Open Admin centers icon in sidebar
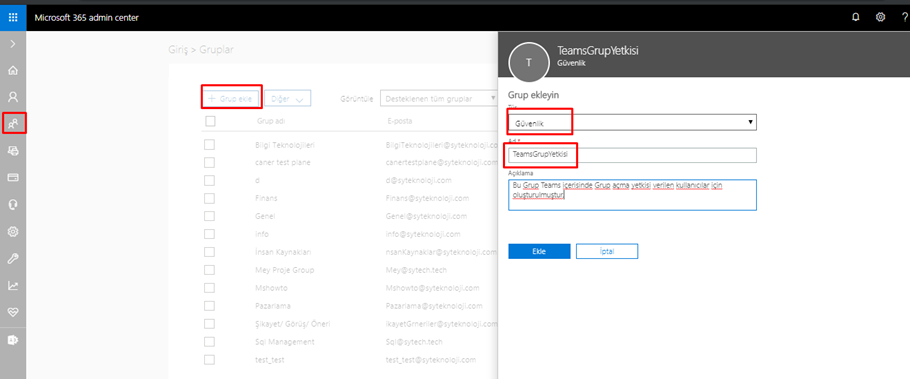This screenshot has width=910, height=379. point(13,340)
